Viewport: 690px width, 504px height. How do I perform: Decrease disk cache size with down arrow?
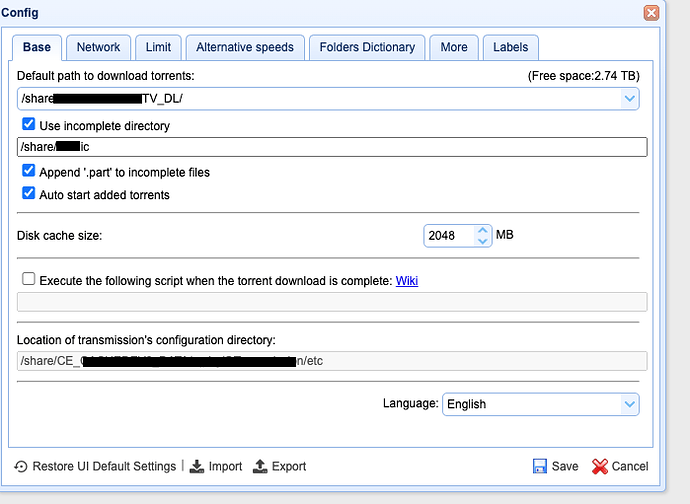483,241
